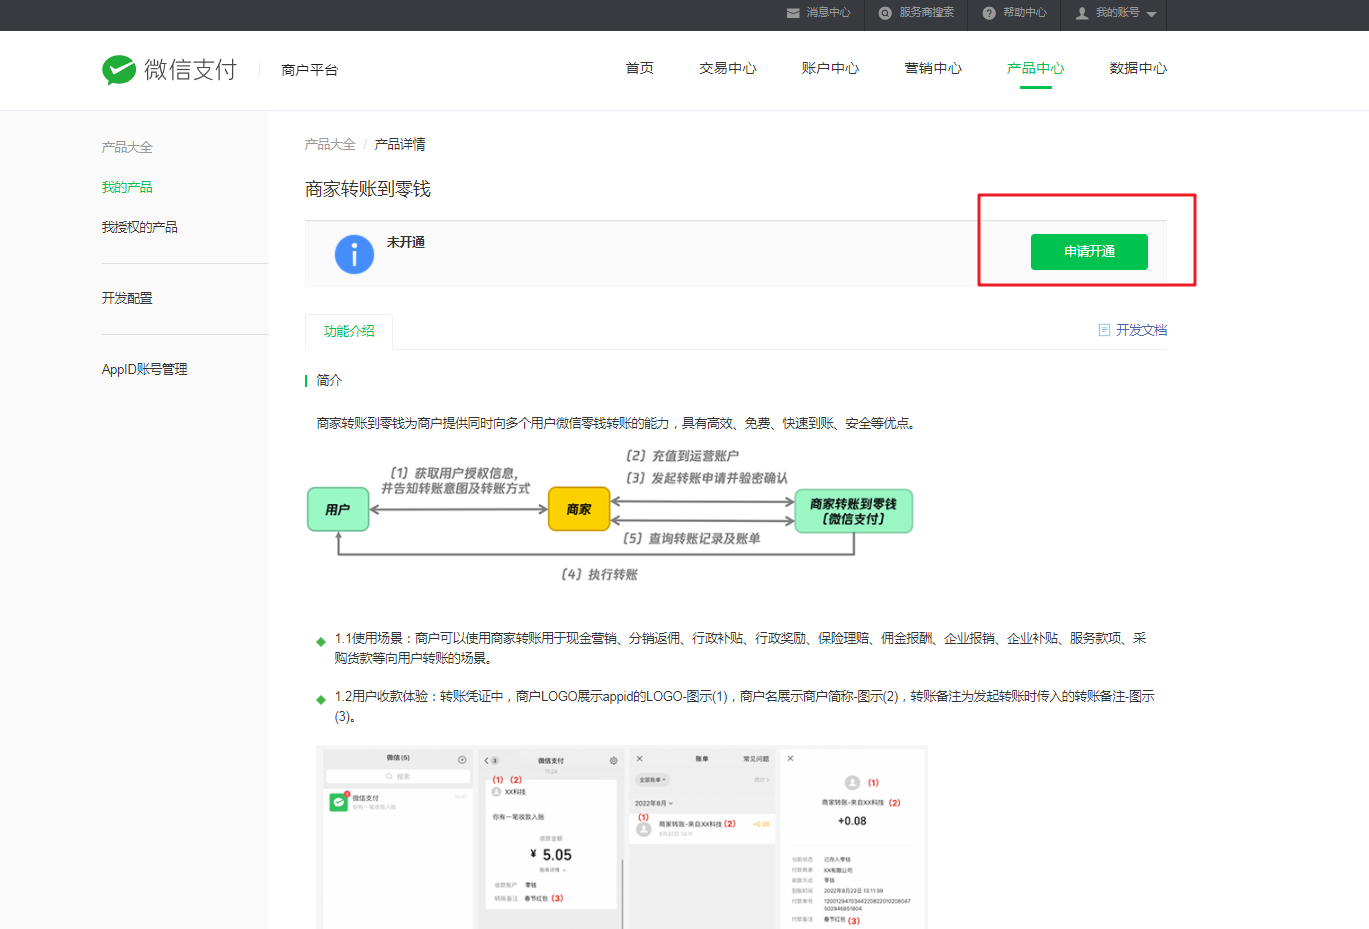This screenshot has height=929, width=1369.
Task: Click the blue info icon beside 未开通
Action: (x=354, y=254)
